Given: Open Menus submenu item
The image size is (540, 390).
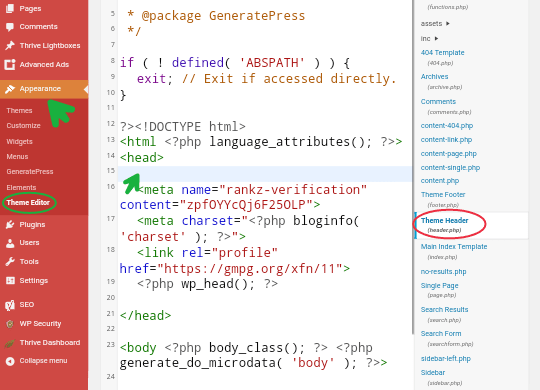Looking at the screenshot, I should pyautogui.click(x=17, y=157).
